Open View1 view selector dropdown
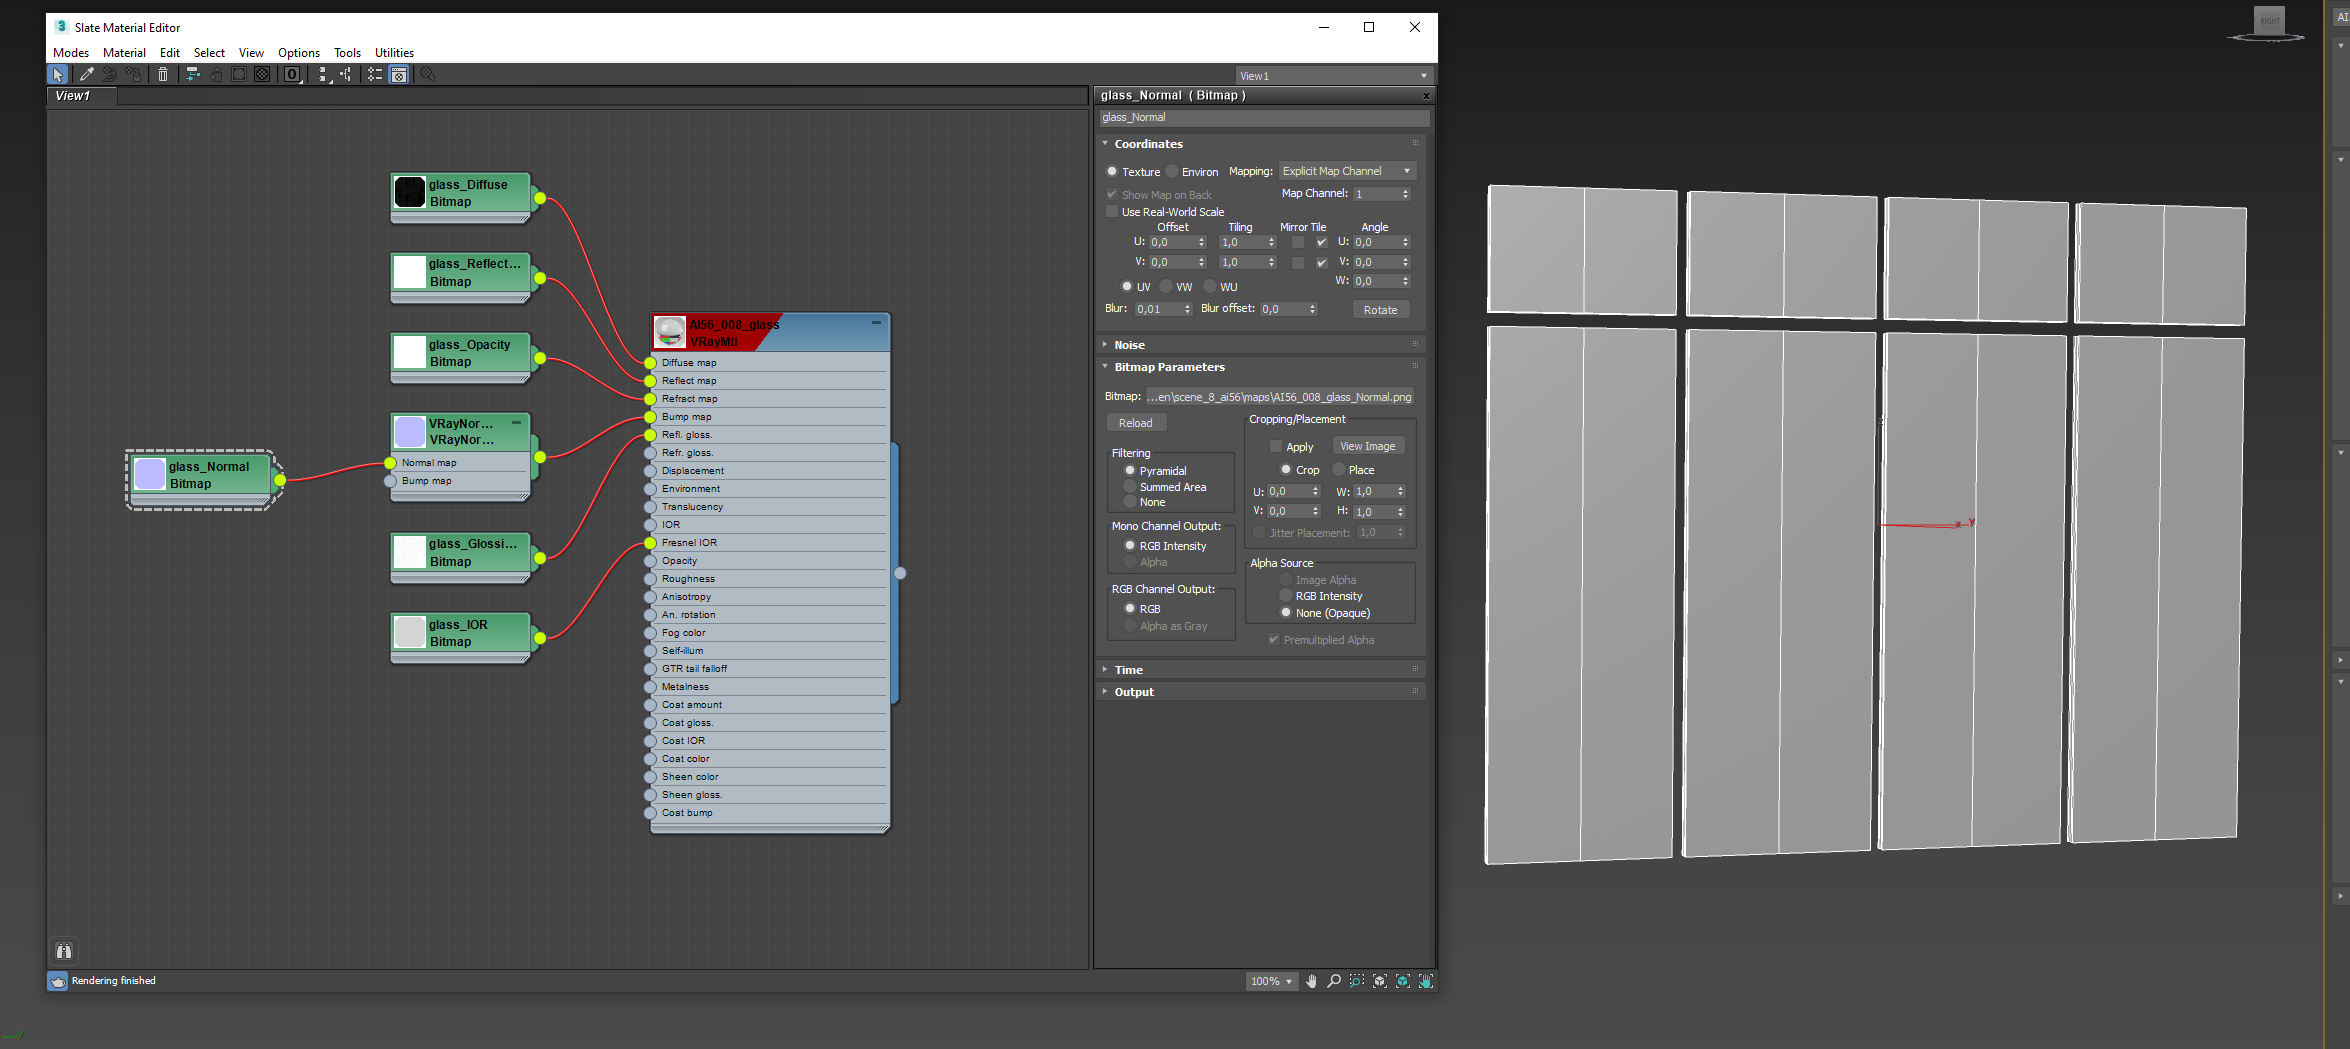Screen dimensions: 2350x1049 [1334, 76]
